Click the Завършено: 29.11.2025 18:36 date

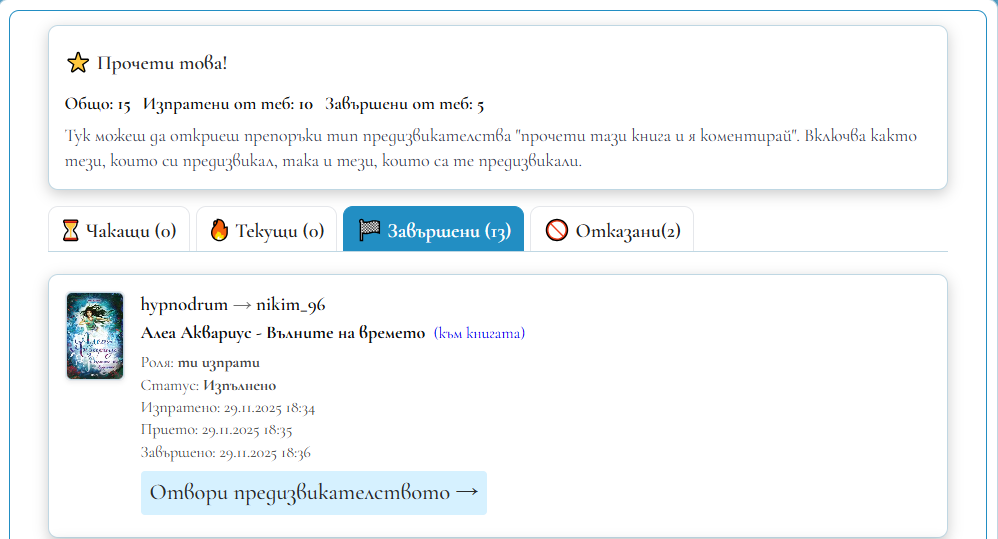(226, 453)
